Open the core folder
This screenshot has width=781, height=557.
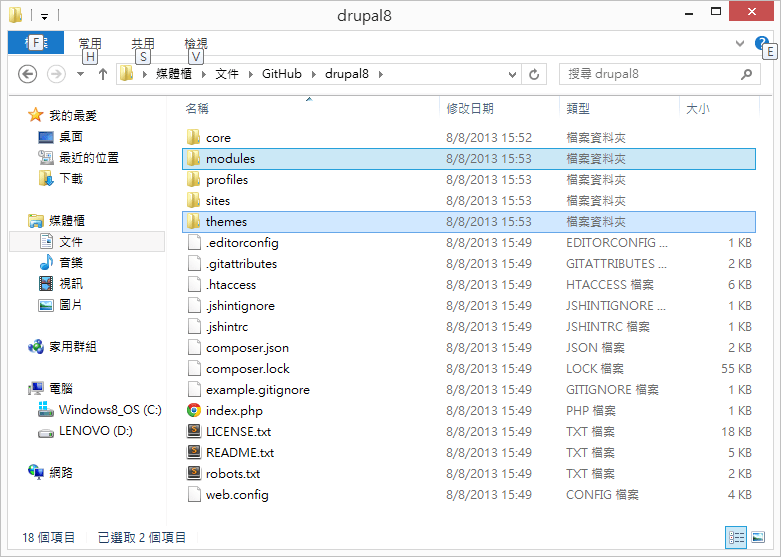pos(217,138)
